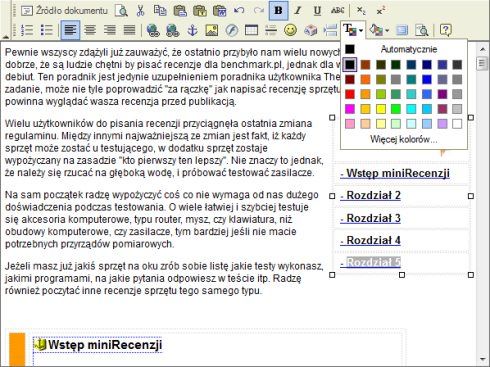Toggle Align left
The height and width of the screenshot is (367, 490).
pos(70,30)
